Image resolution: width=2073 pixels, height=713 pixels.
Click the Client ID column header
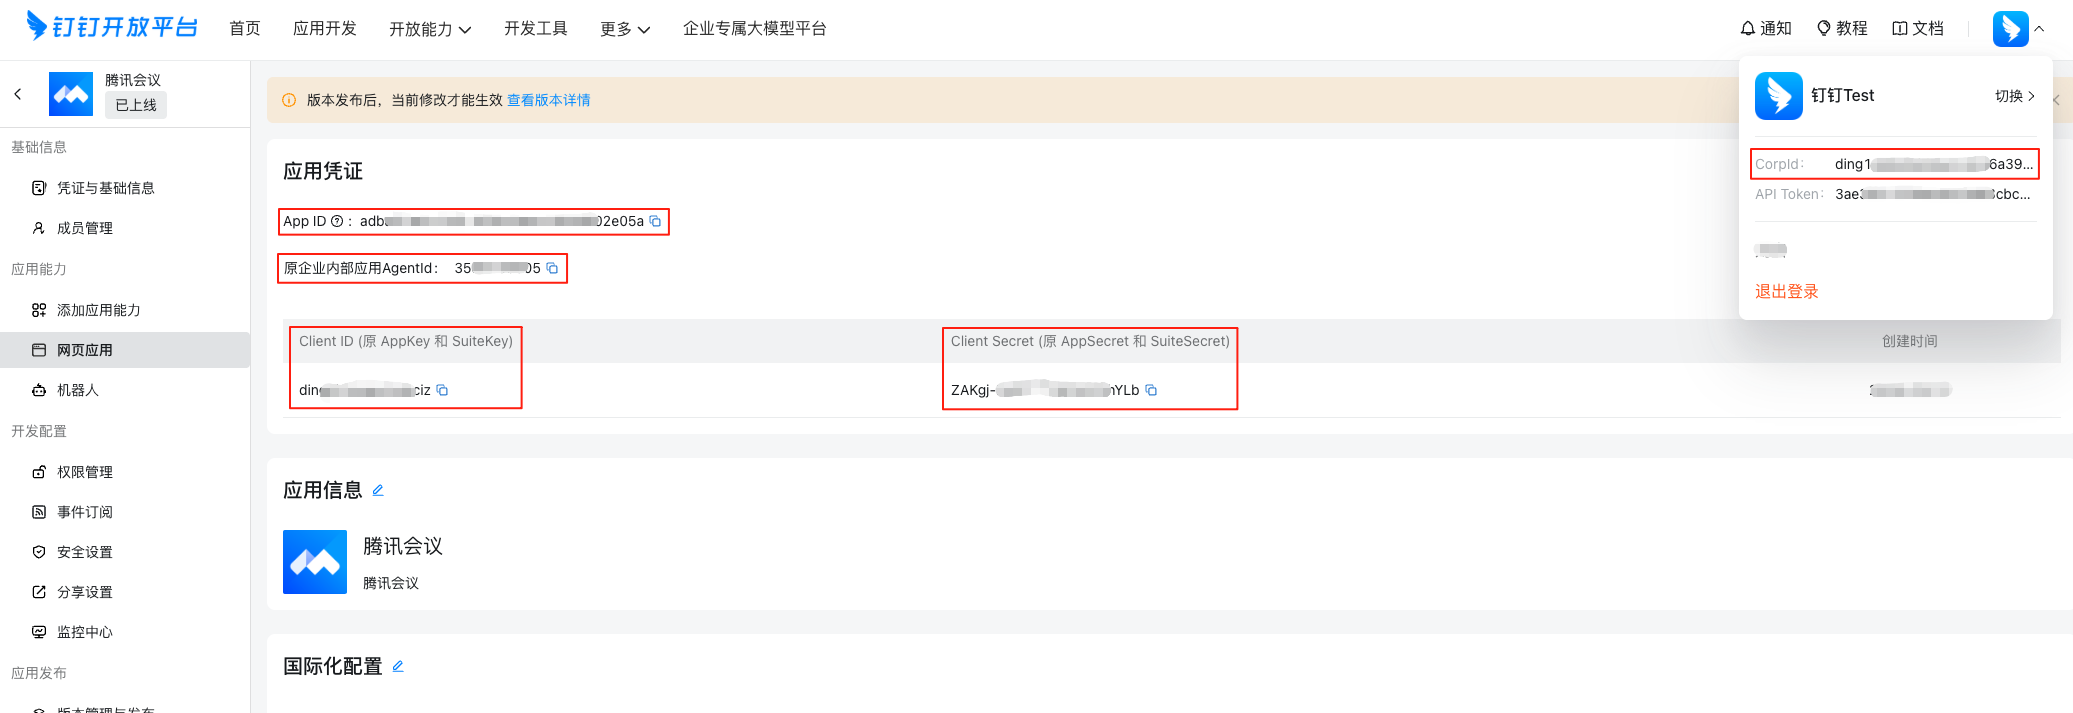point(406,341)
